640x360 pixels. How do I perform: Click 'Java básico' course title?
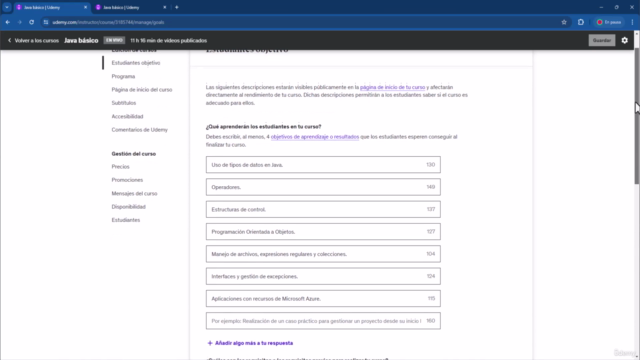[81, 40]
